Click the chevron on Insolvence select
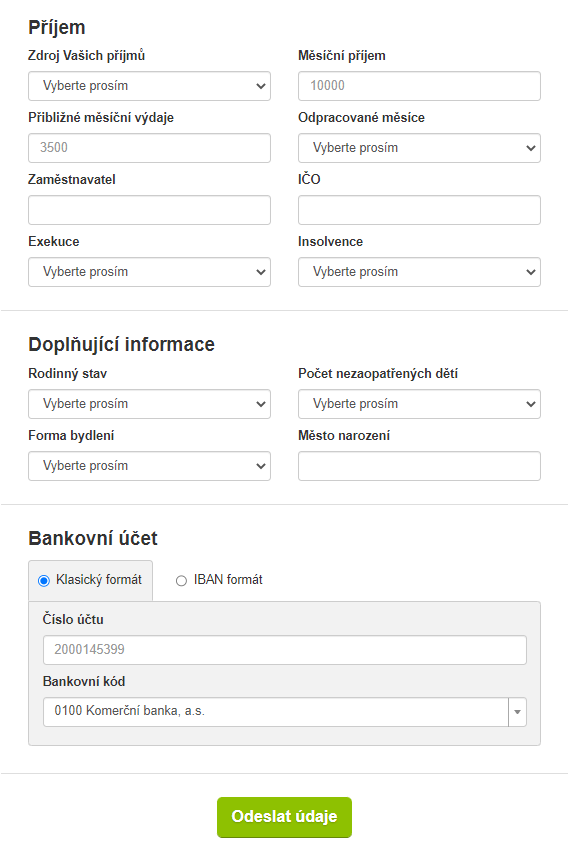Image resolution: width=571 pixels, height=863 pixels. (x=531, y=272)
